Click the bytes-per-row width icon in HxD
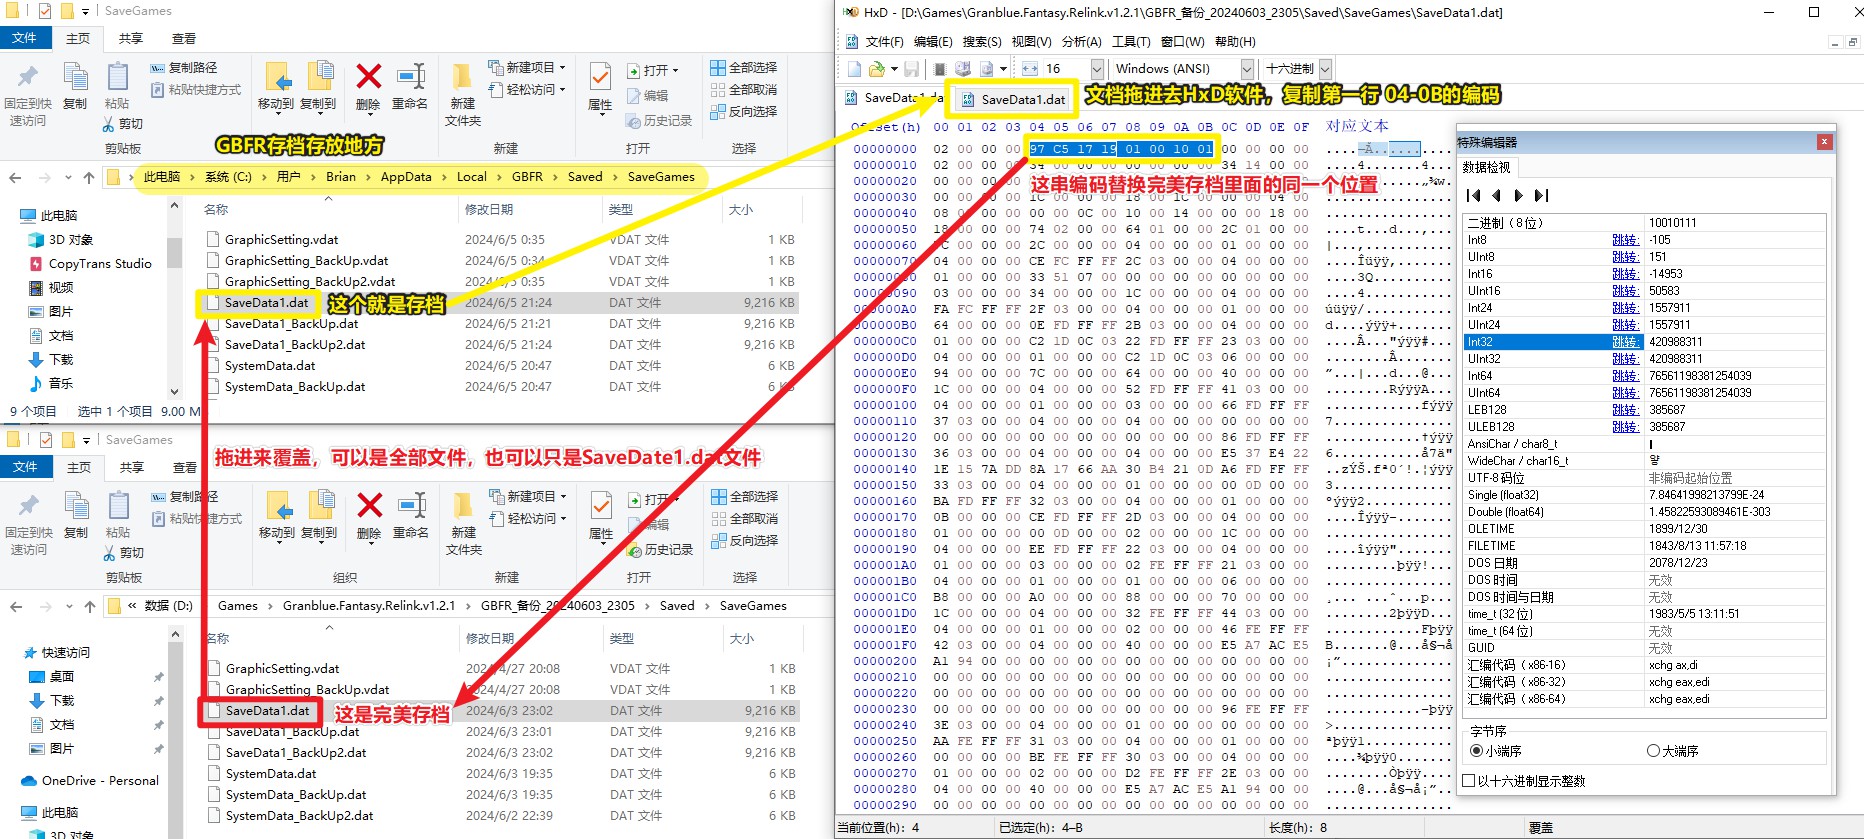1864x839 pixels. [x=1030, y=69]
